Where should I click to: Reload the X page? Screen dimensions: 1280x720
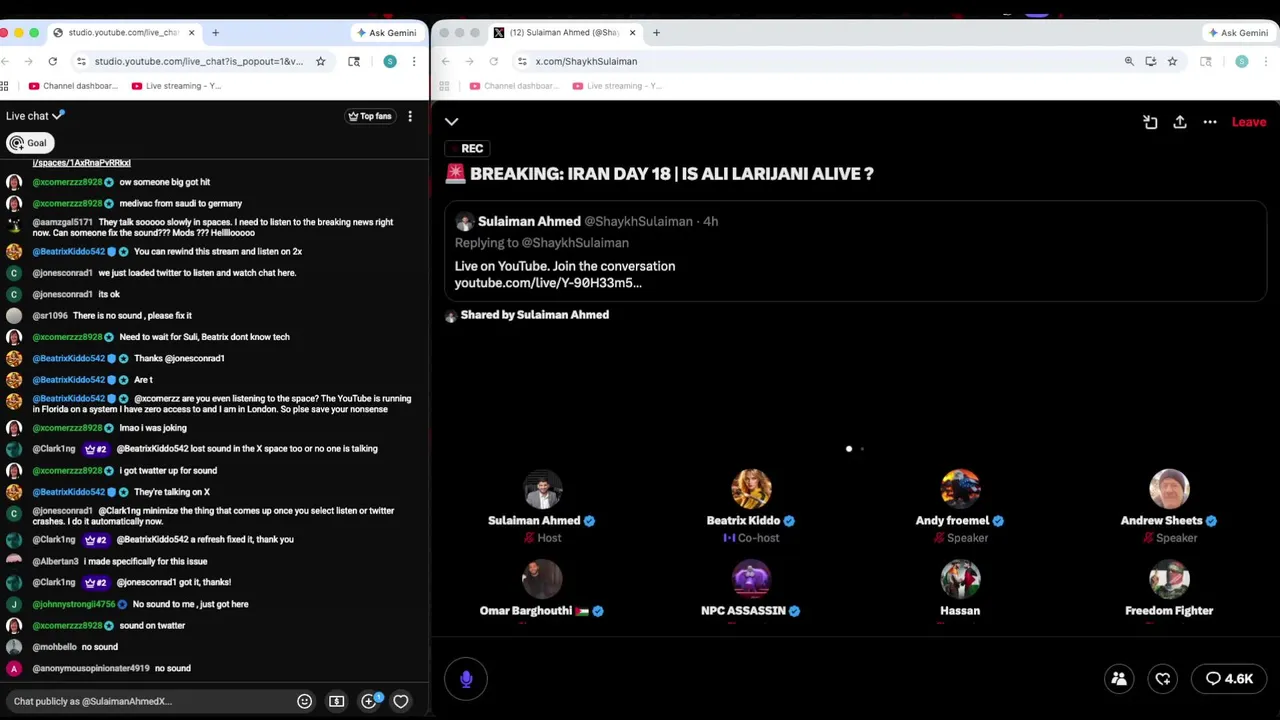(x=494, y=61)
